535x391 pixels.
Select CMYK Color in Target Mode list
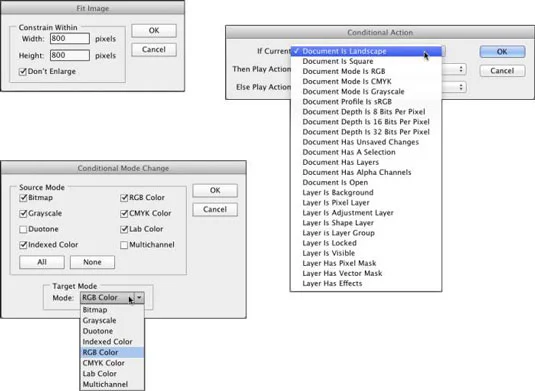[x=112, y=363]
